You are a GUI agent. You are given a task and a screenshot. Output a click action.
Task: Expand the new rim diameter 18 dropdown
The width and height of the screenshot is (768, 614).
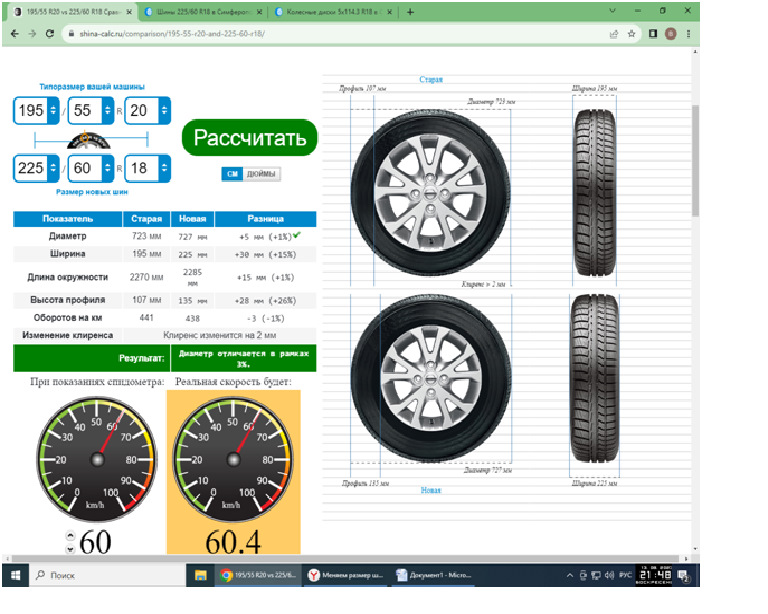pos(148,168)
